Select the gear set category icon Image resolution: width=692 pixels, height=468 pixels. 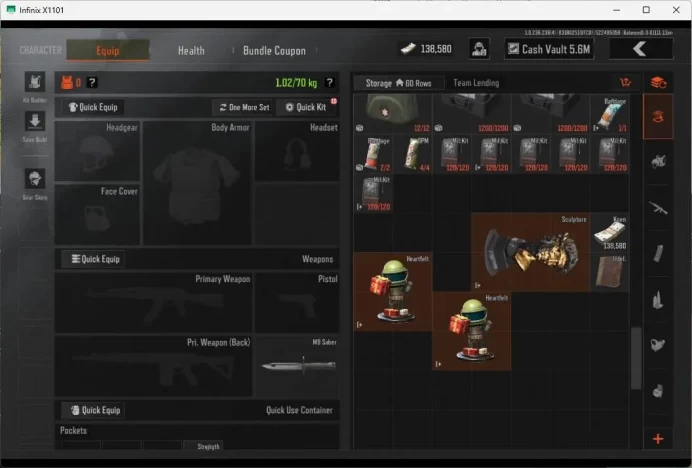658,162
